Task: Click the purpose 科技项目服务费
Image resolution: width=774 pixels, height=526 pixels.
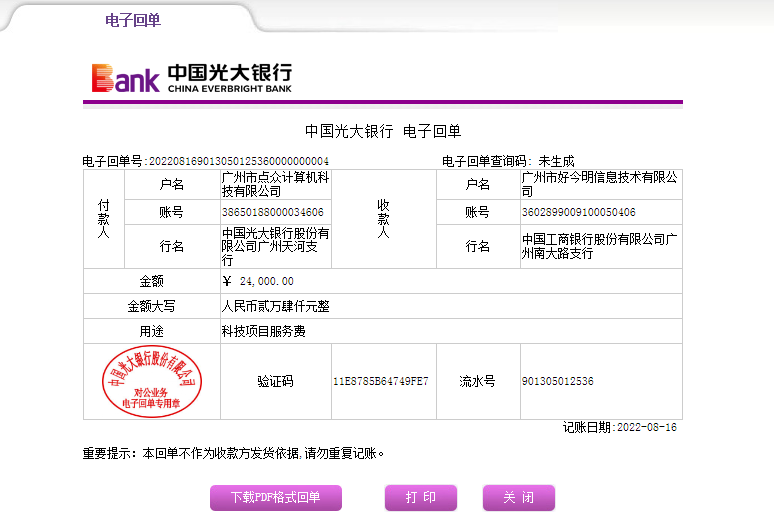Action: click(263, 331)
